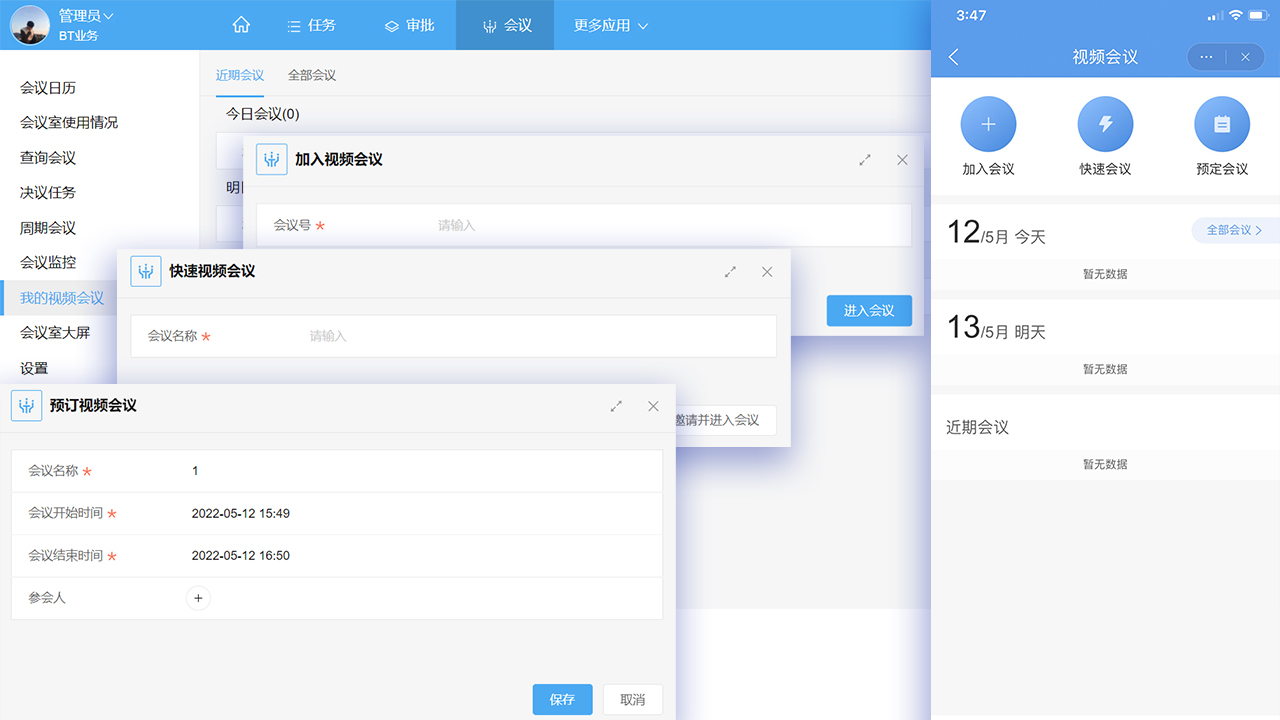Click the 进入会议 button
Viewport: 1280px width, 720px height.
coord(869,311)
